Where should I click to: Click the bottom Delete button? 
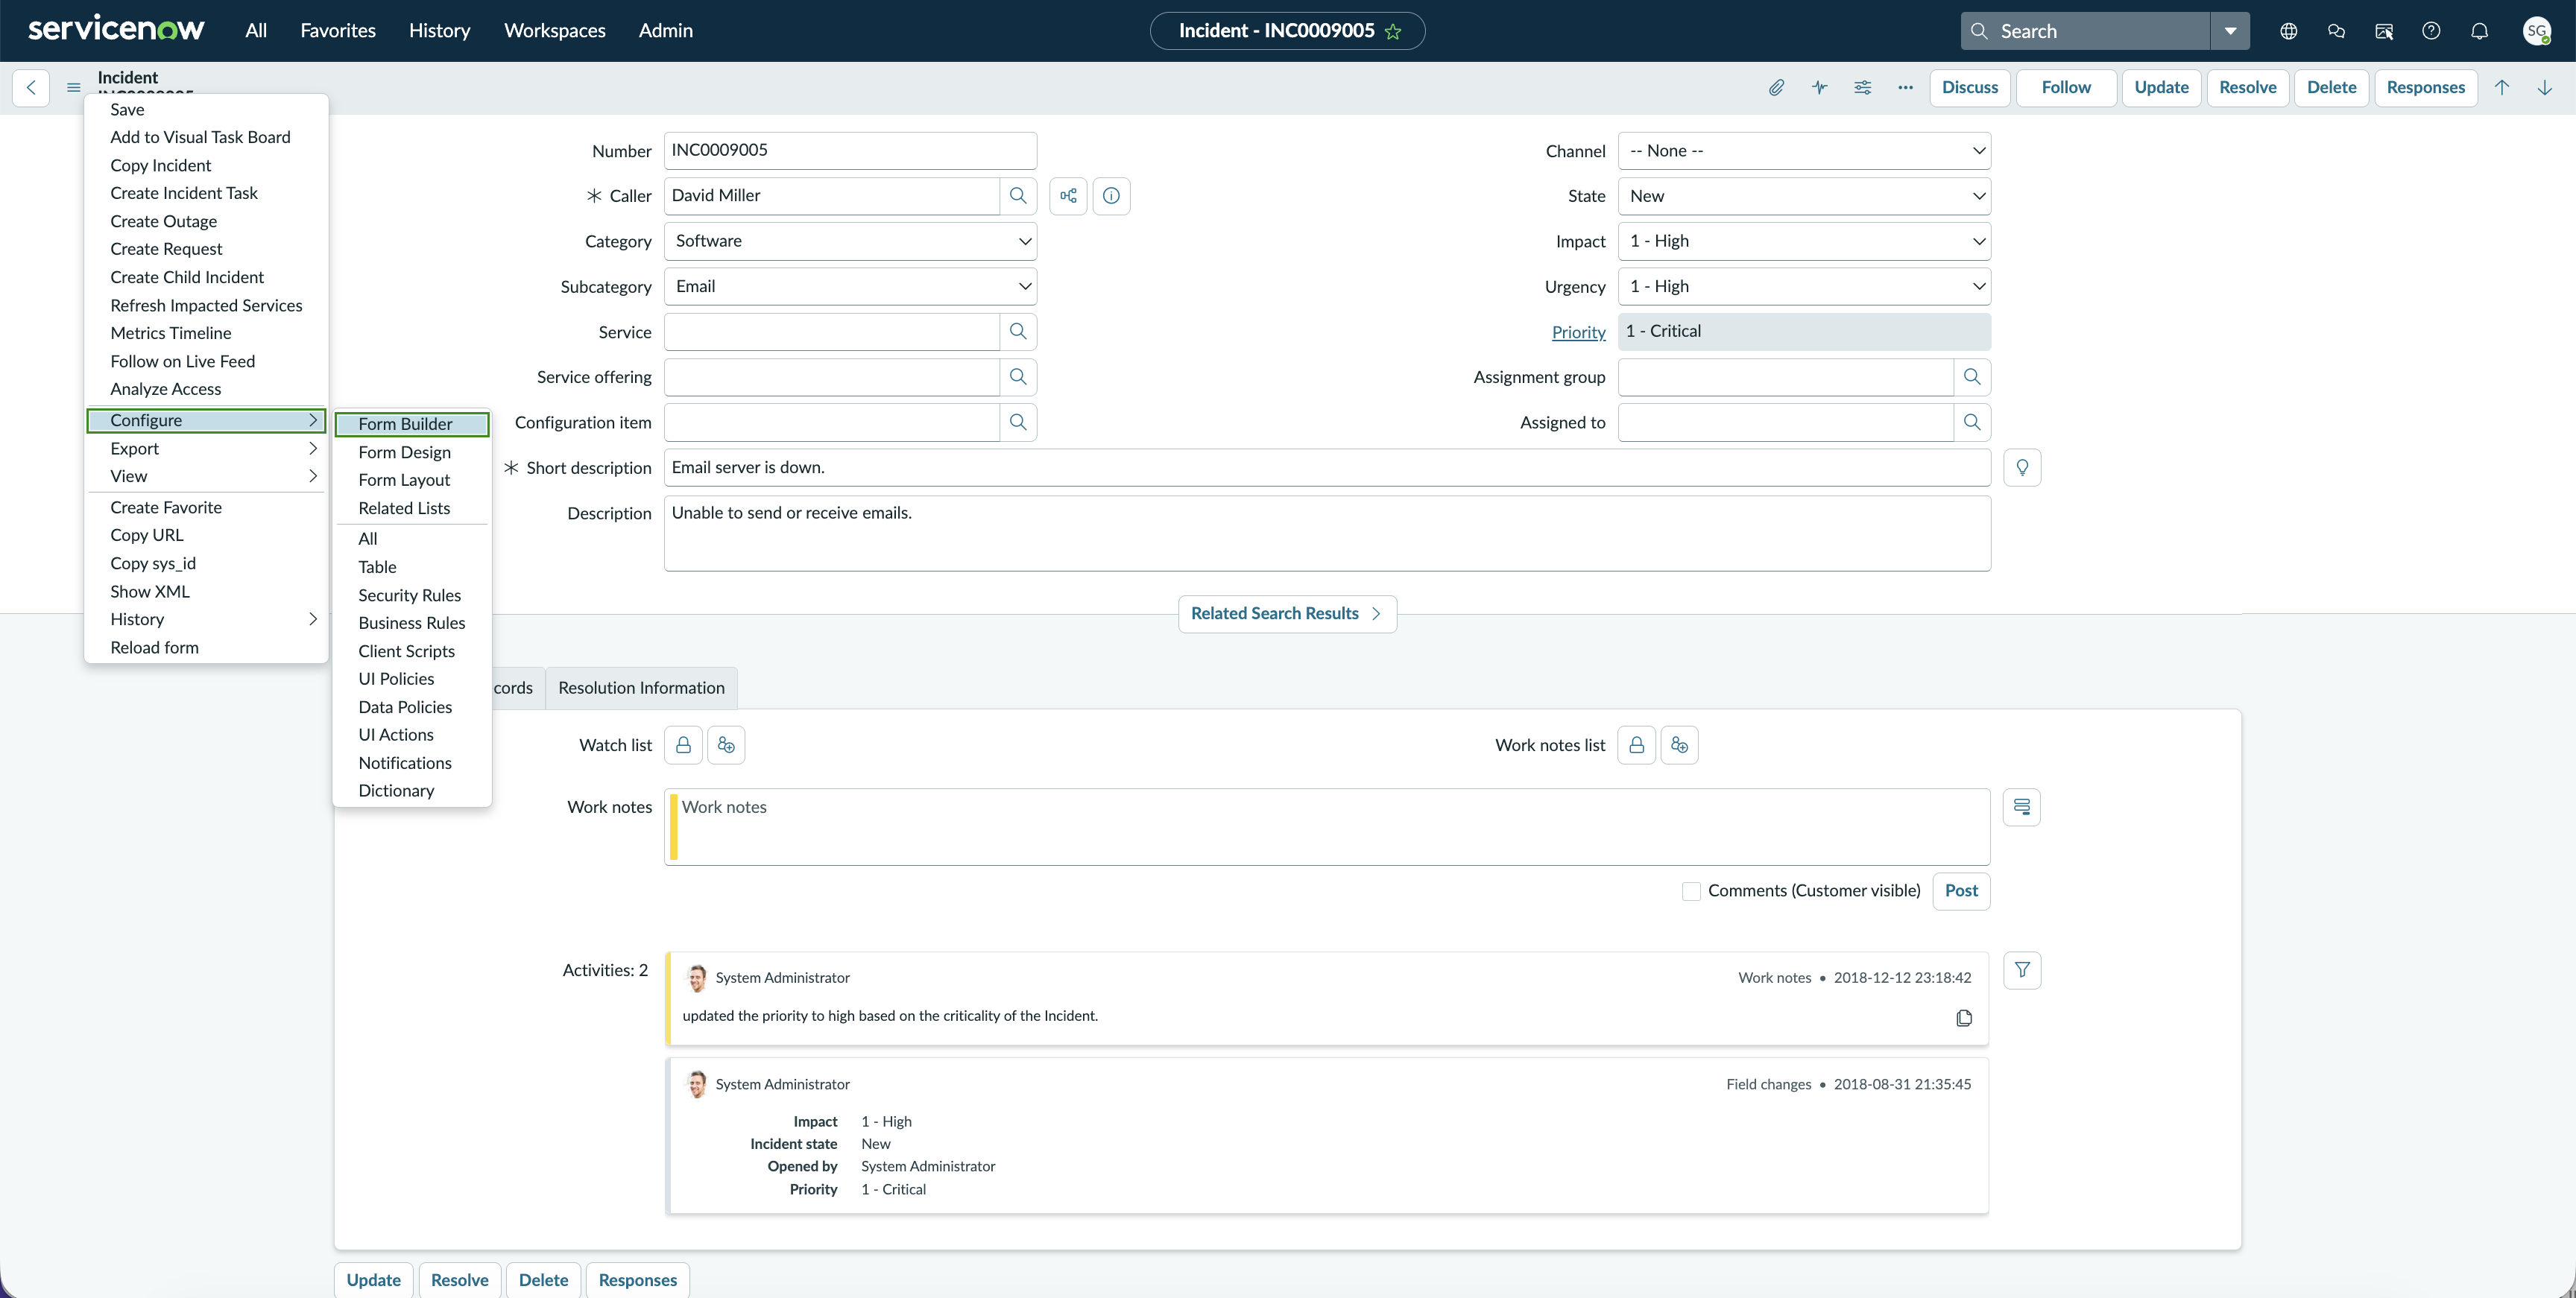pyautogui.click(x=543, y=1280)
